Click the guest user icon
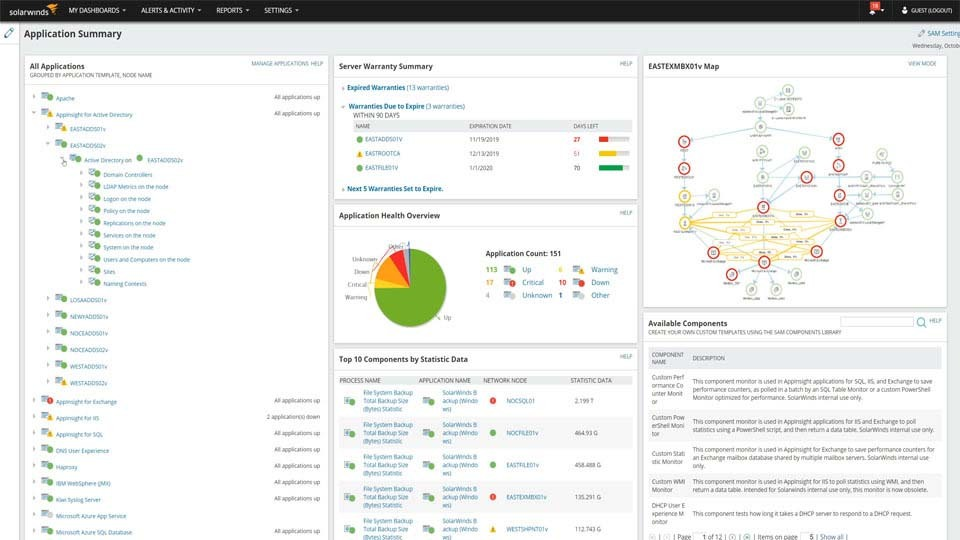 [904, 10]
